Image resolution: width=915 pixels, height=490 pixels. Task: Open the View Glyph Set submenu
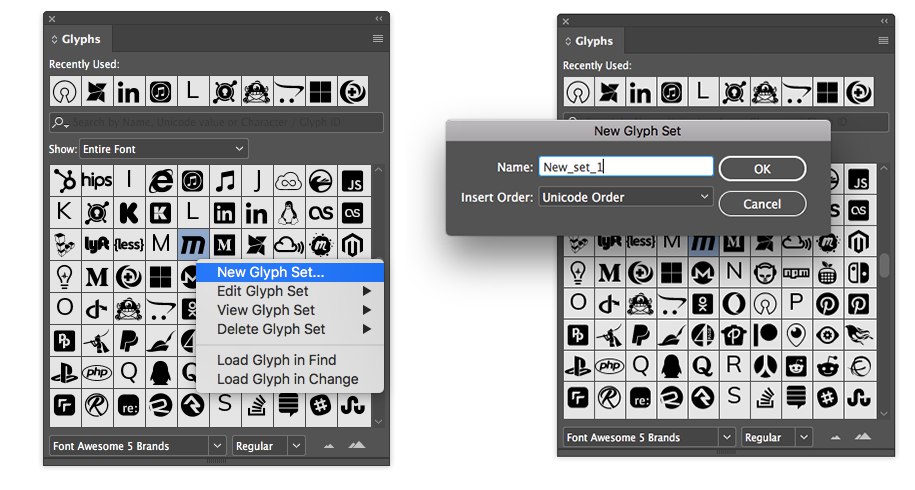pyautogui.click(x=290, y=310)
